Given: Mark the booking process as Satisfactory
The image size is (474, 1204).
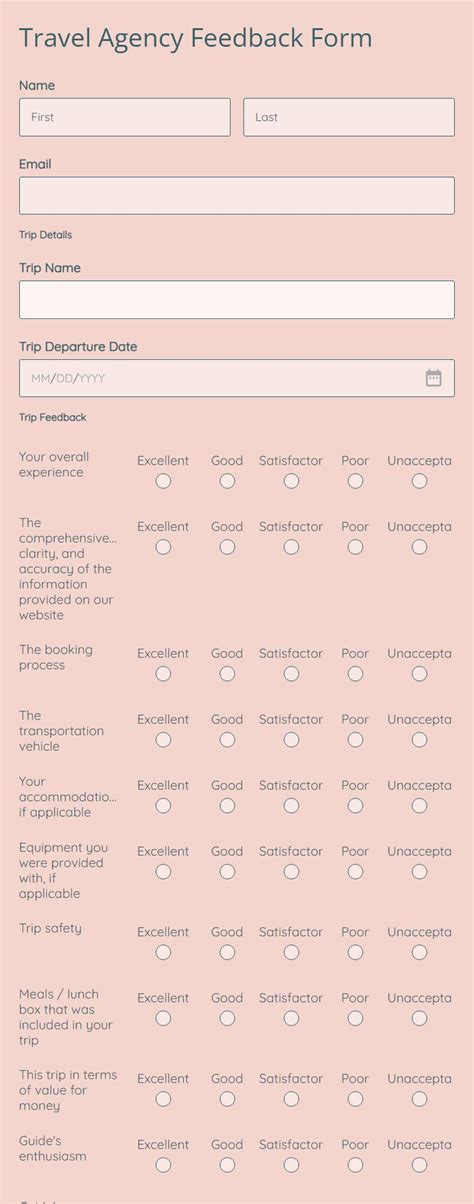Looking at the screenshot, I should (x=291, y=674).
